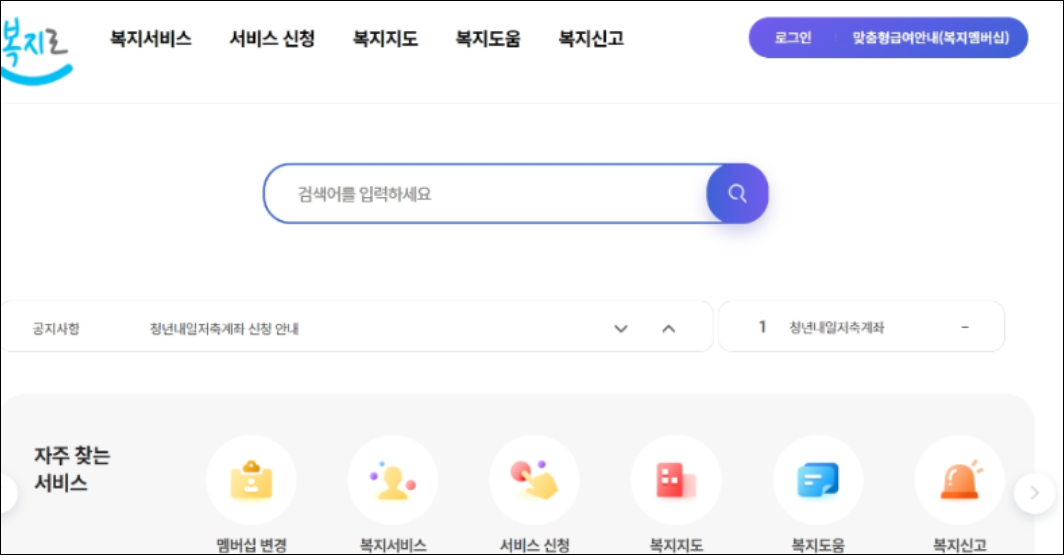Screen dimensions: 1064x555
Task: Click the 복지로 logo
Action: (x=35, y=51)
